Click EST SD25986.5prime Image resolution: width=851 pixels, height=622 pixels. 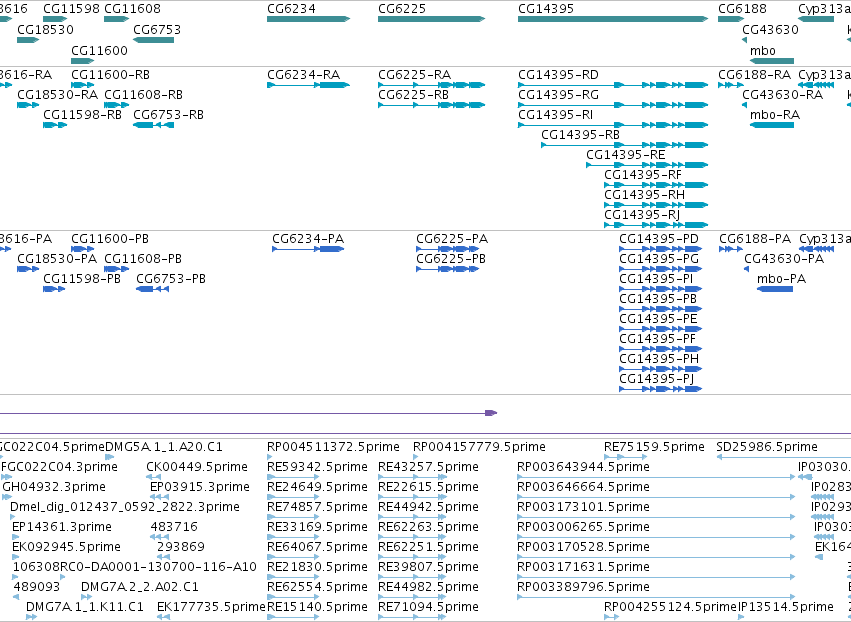coord(784,457)
